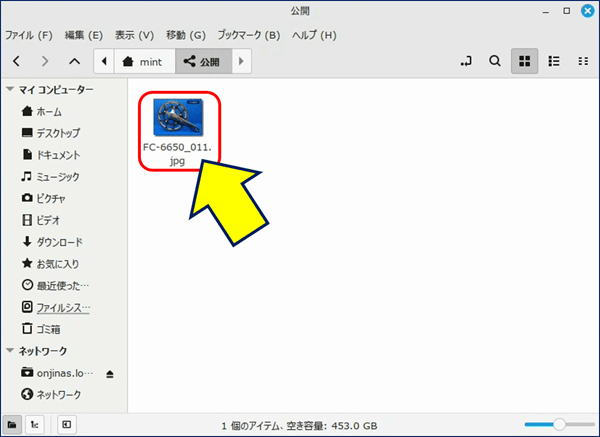The image size is (600, 437).
Task: Click the FC-6650_011.jpg file name
Action: [177, 154]
